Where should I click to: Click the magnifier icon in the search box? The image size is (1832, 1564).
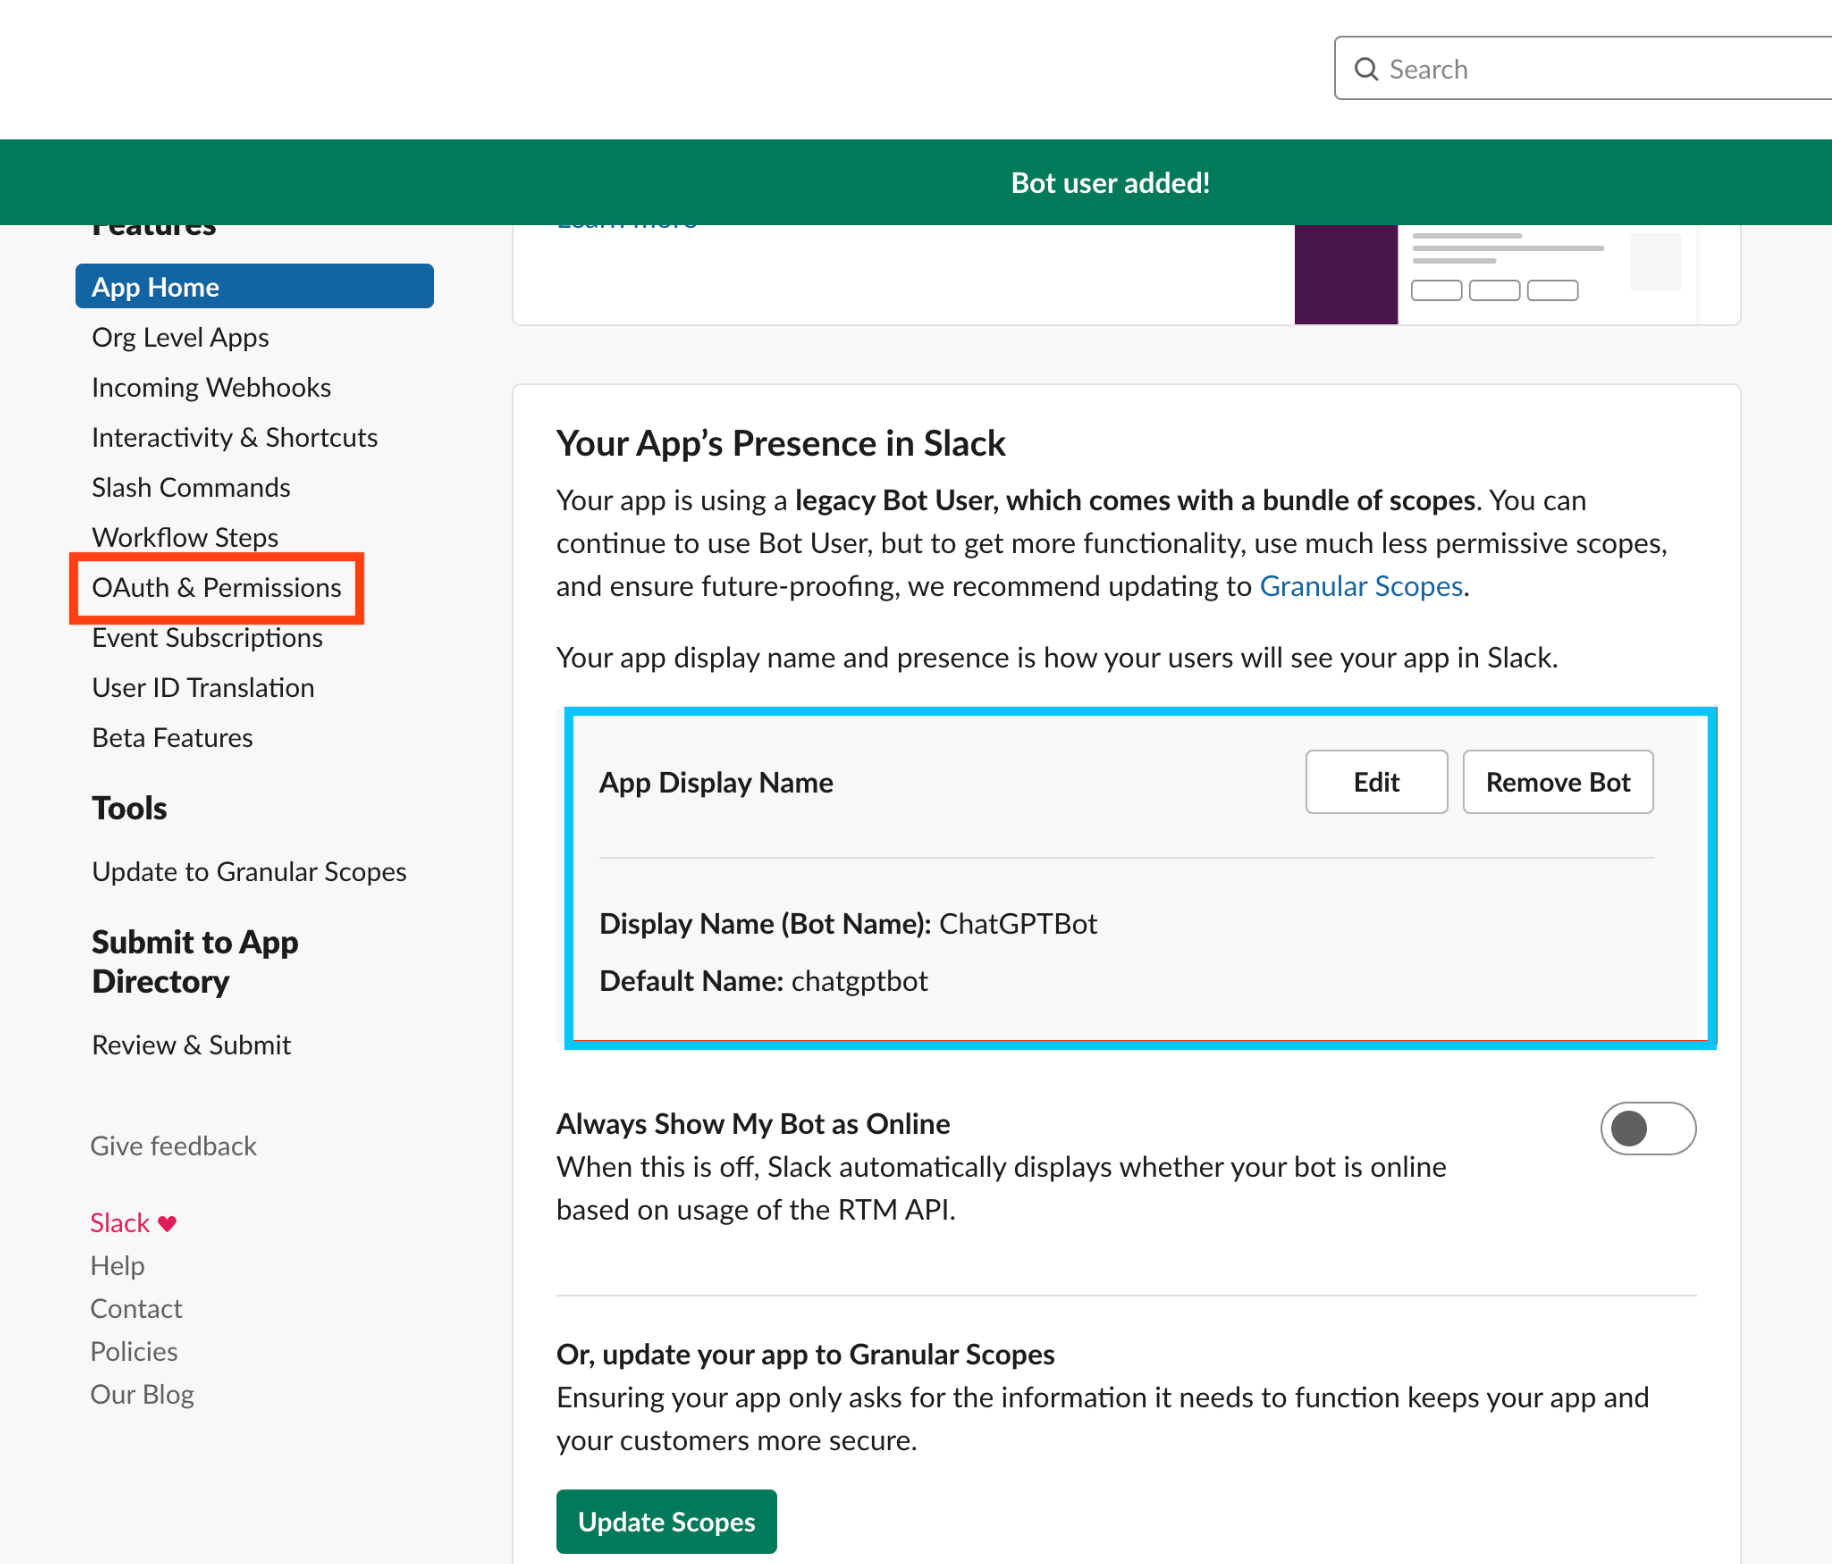(x=1366, y=69)
